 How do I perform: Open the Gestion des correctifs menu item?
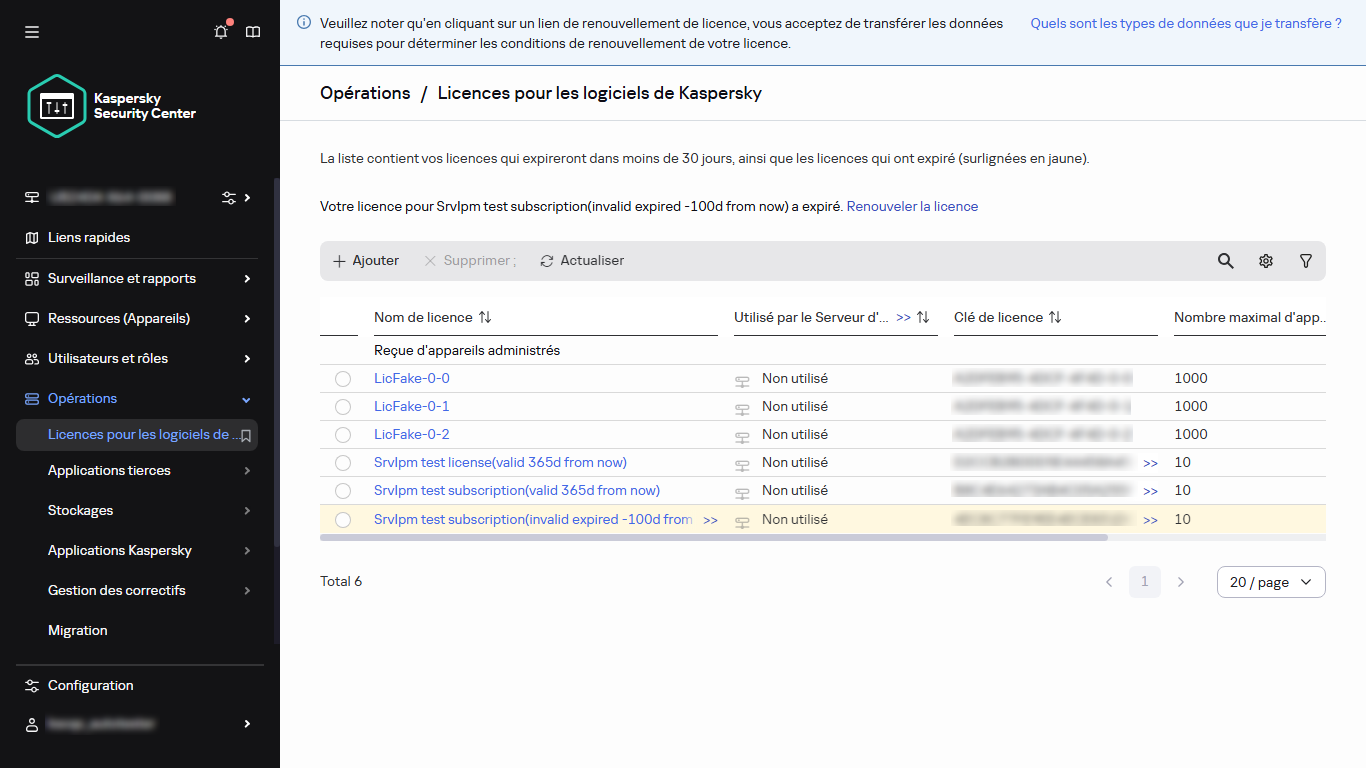click(x=117, y=590)
